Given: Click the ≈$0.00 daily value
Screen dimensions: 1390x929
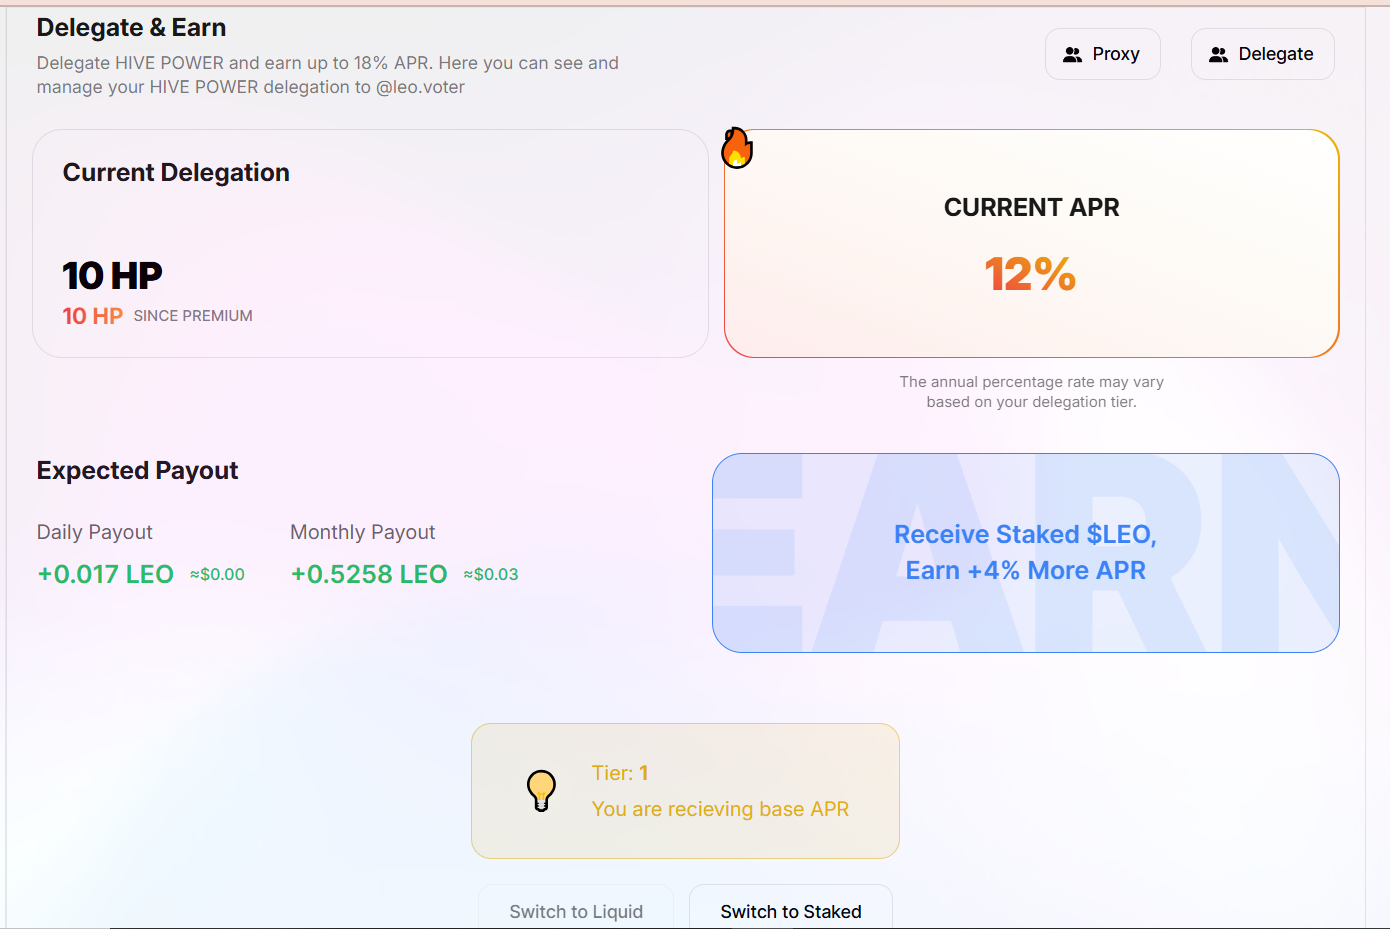Looking at the screenshot, I should coord(217,574).
